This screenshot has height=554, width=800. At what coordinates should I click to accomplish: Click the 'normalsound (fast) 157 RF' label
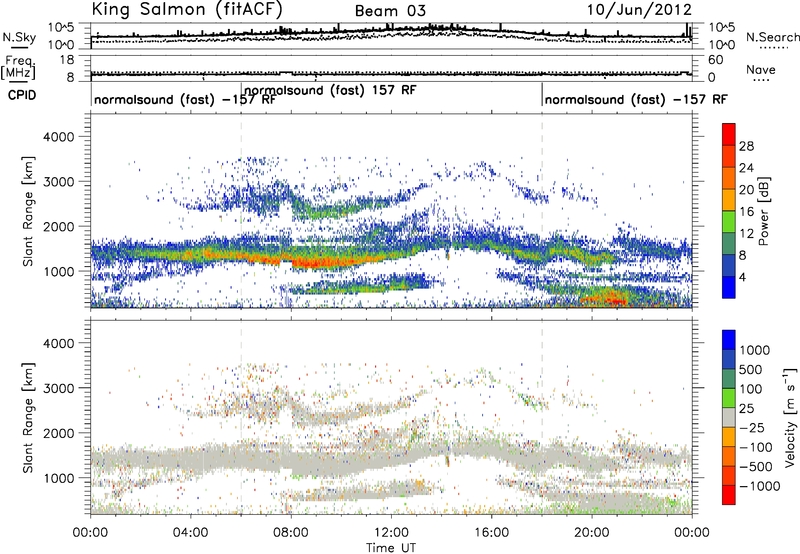pyautogui.click(x=330, y=90)
